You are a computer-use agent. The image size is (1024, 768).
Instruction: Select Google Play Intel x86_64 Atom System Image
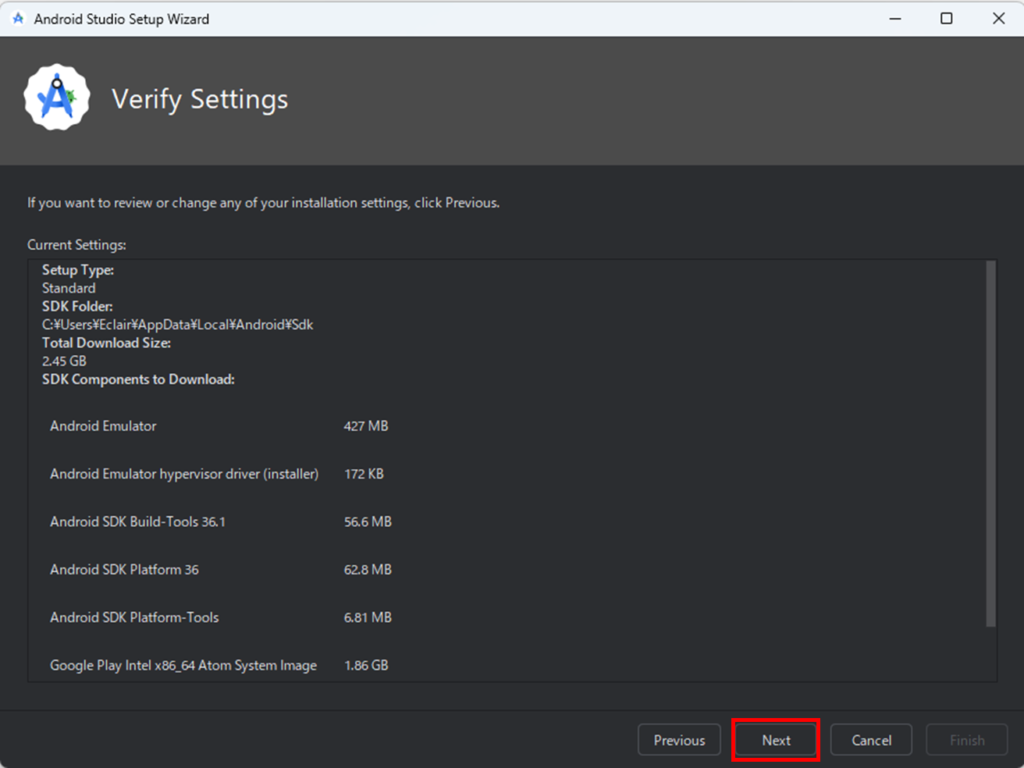click(183, 665)
